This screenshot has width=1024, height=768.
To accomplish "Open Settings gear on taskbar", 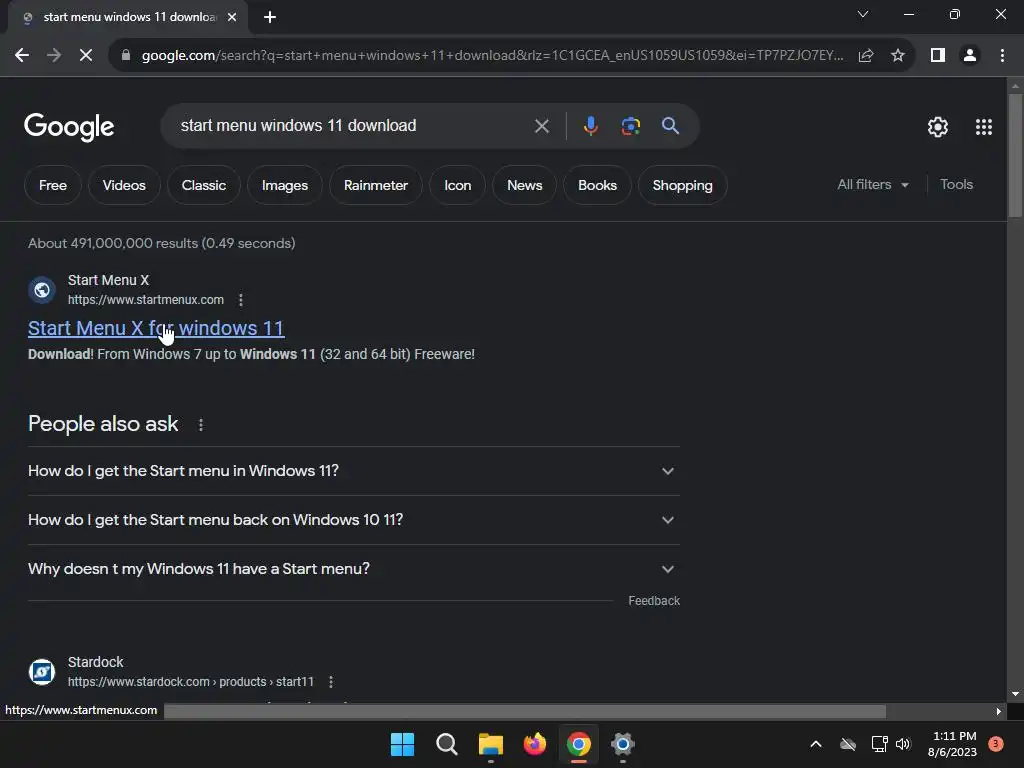I will point(623,744).
